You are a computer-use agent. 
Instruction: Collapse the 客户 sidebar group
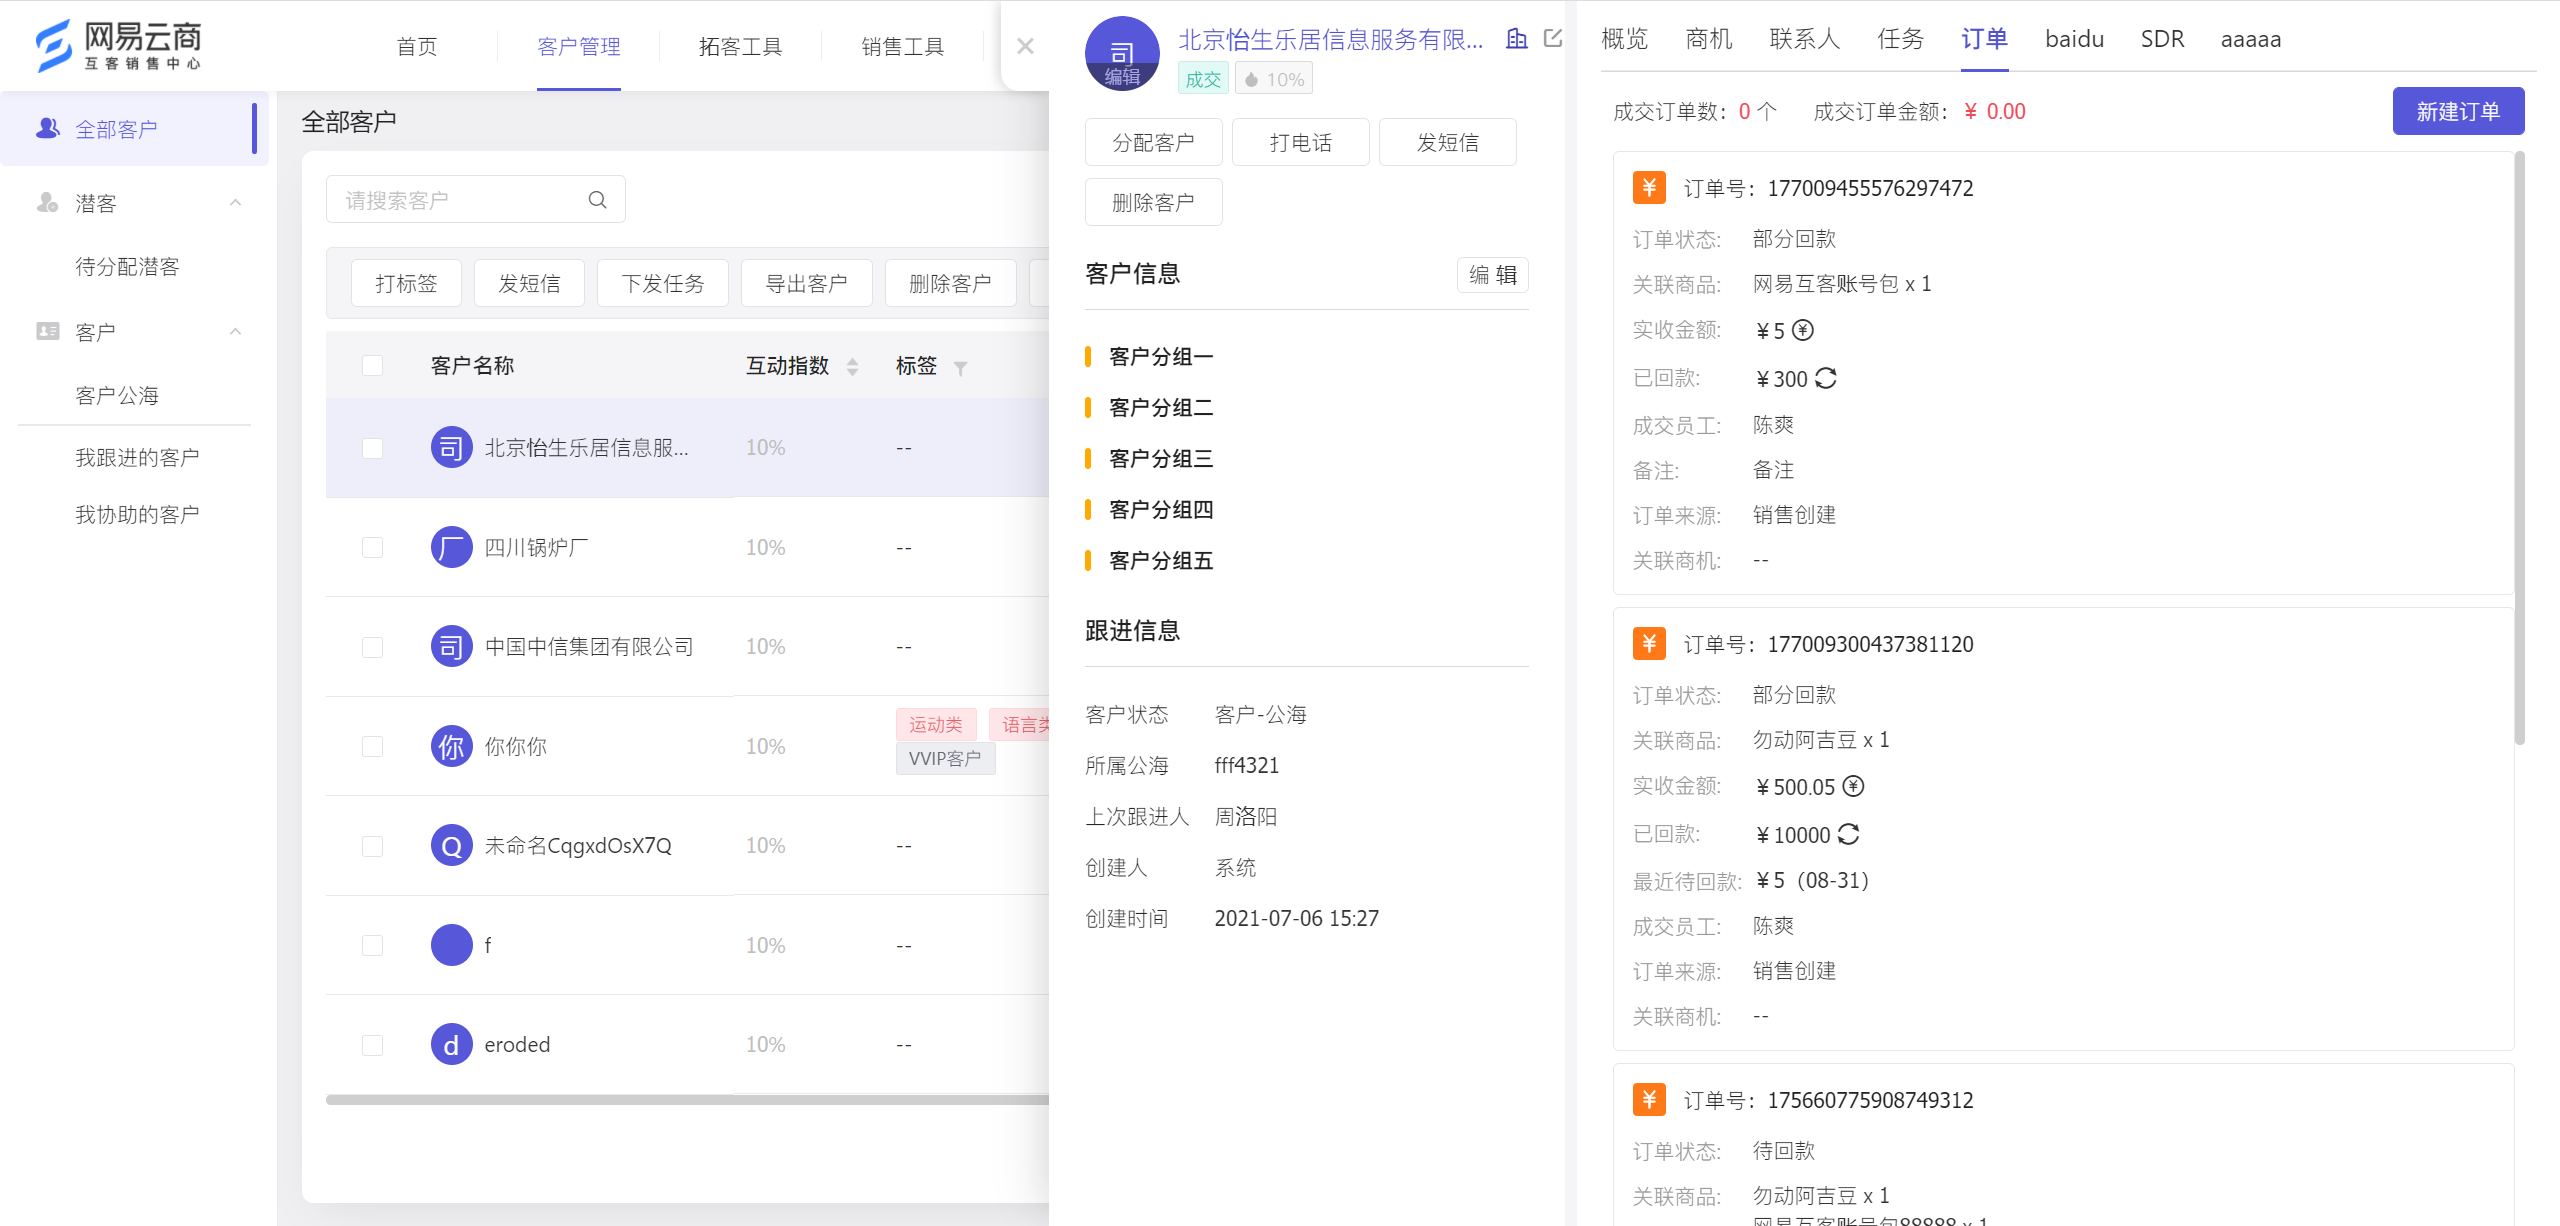236,331
